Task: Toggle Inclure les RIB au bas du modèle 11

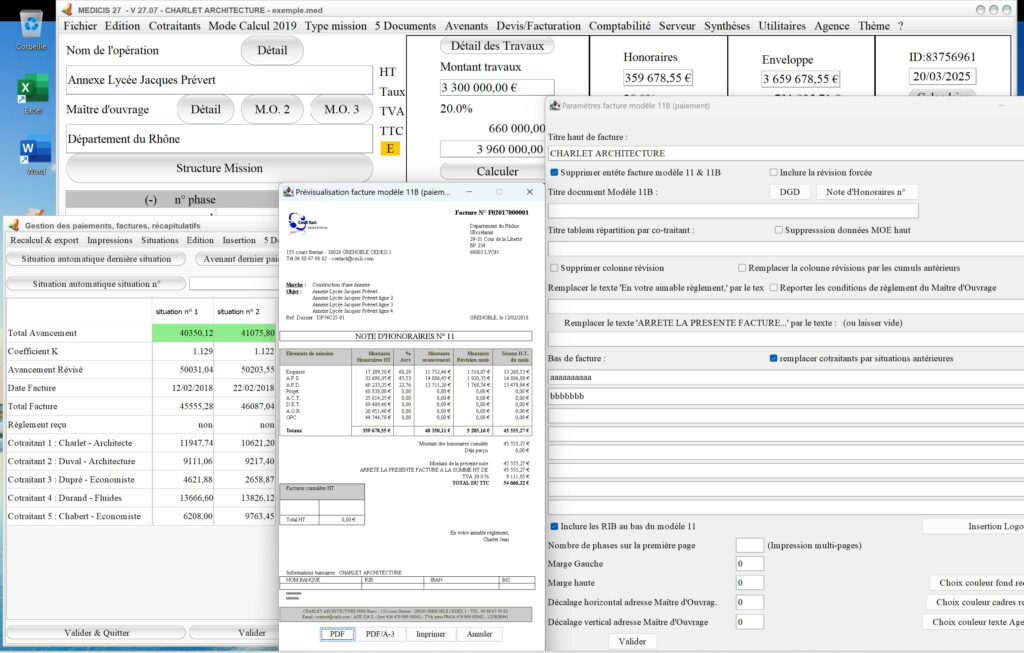Action: tap(554, 526)
